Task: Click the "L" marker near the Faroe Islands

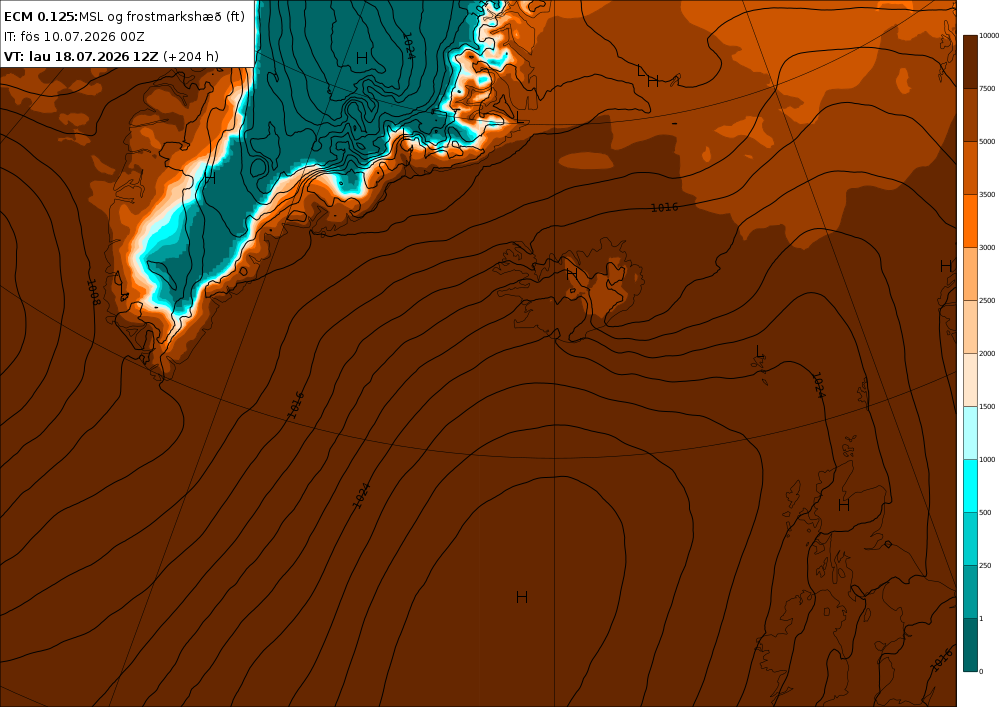Action: [x=759, y=351]
